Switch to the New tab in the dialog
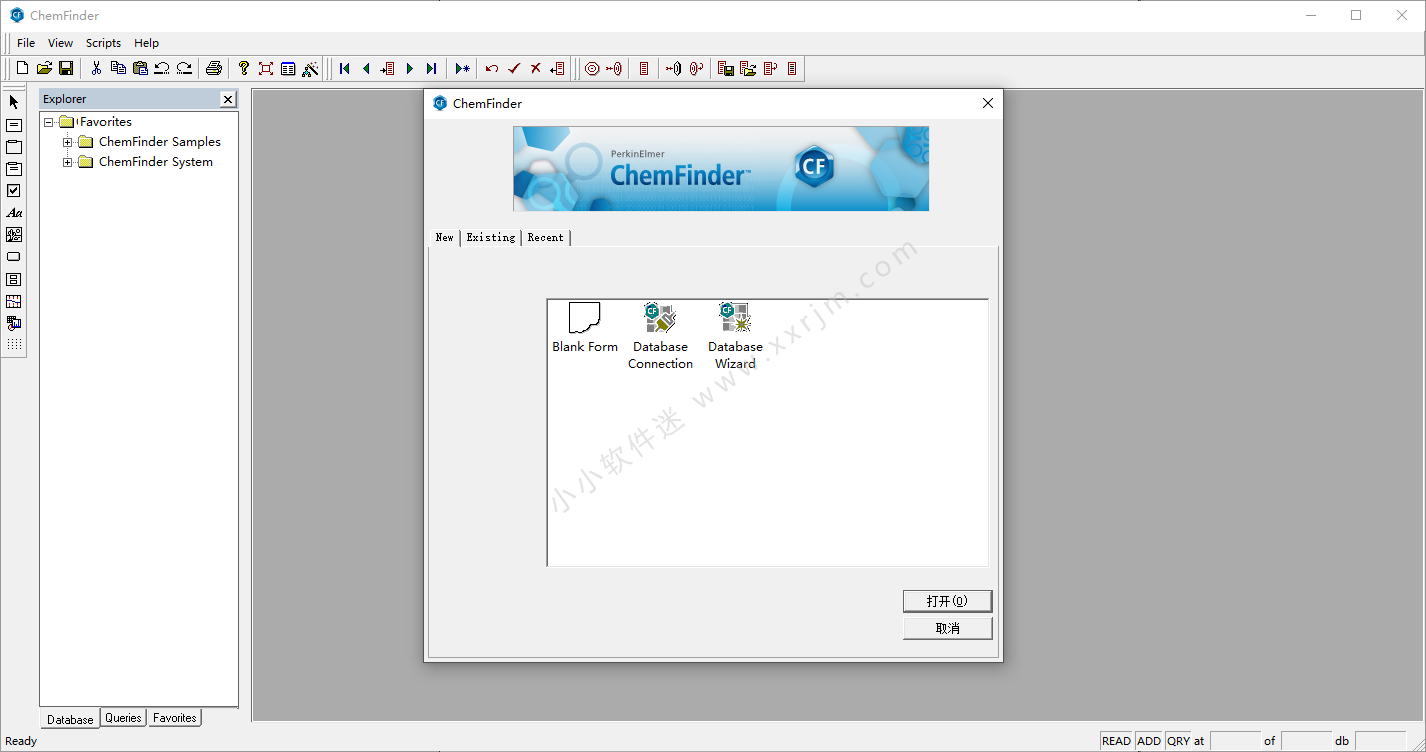Image resolution: width=1426 pixels, height=752 pixels. 445,237
